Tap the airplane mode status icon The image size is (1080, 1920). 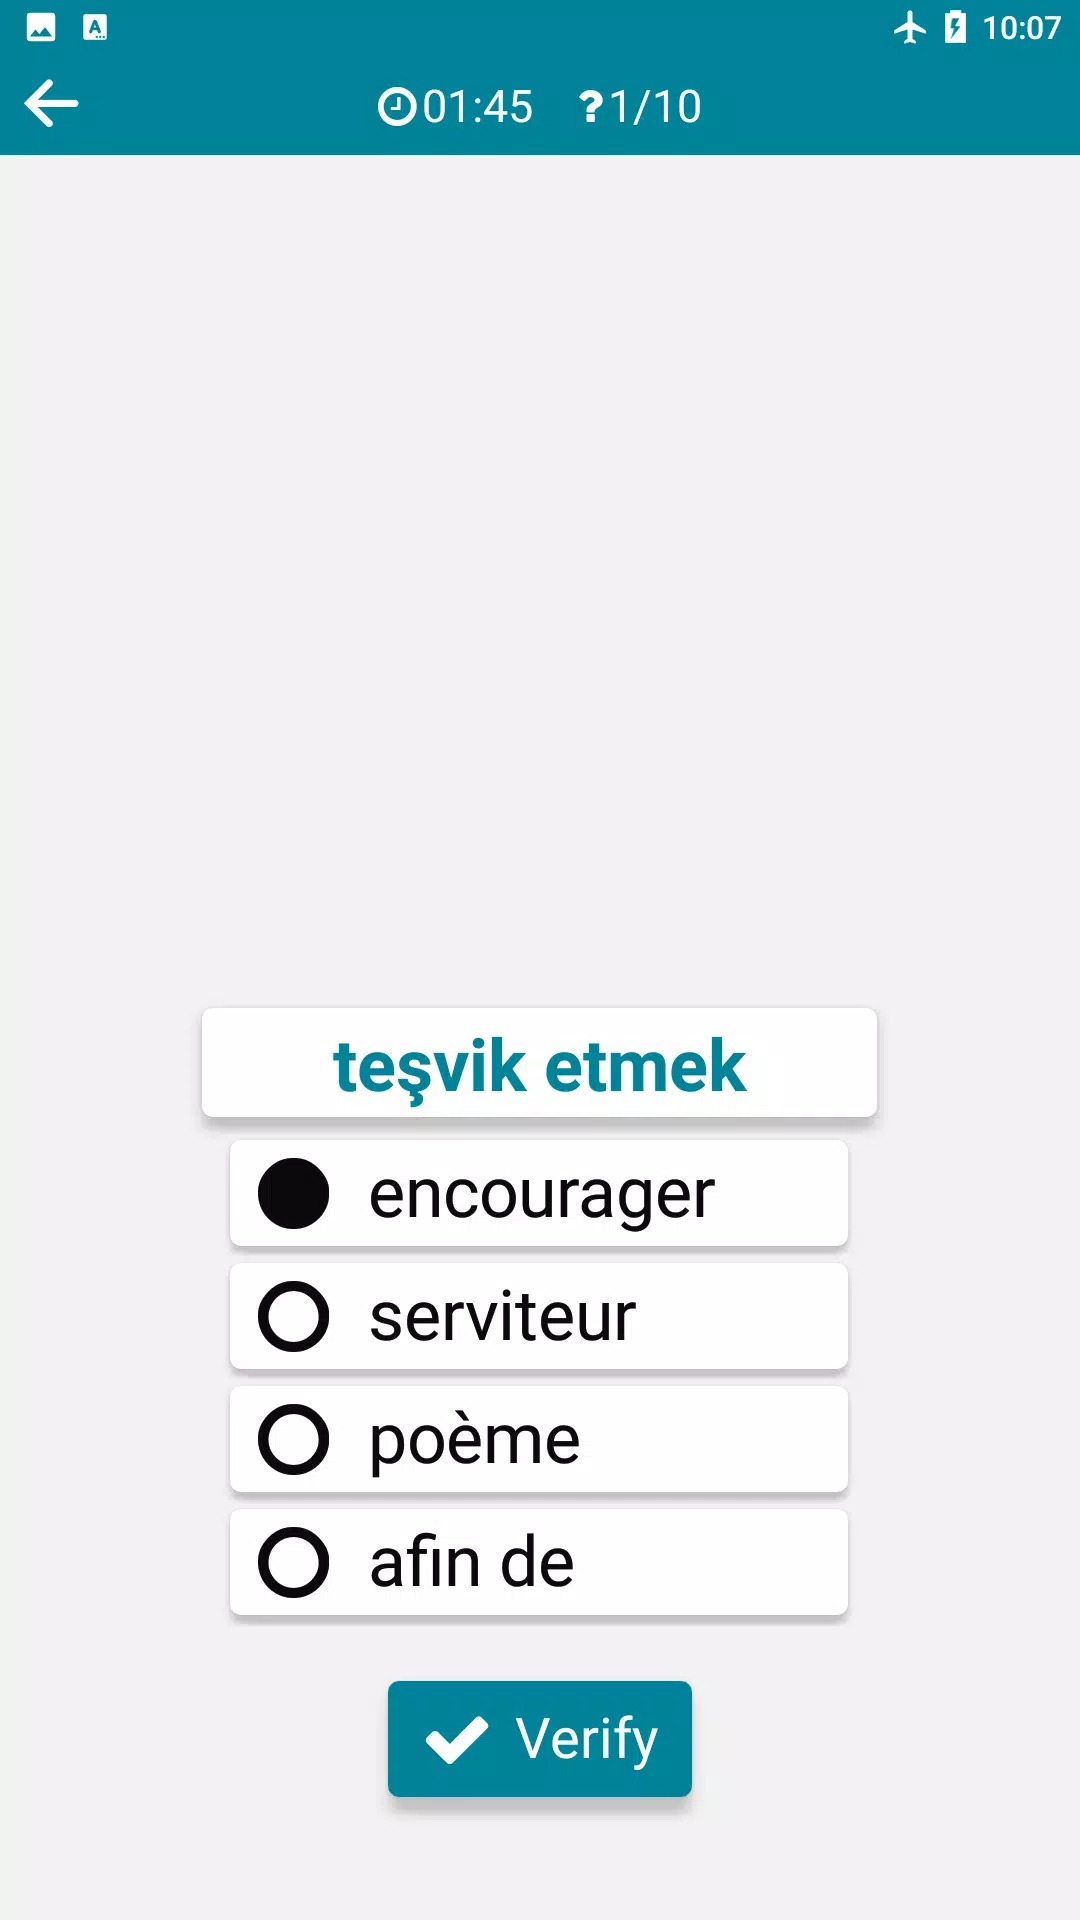[909, 27]
